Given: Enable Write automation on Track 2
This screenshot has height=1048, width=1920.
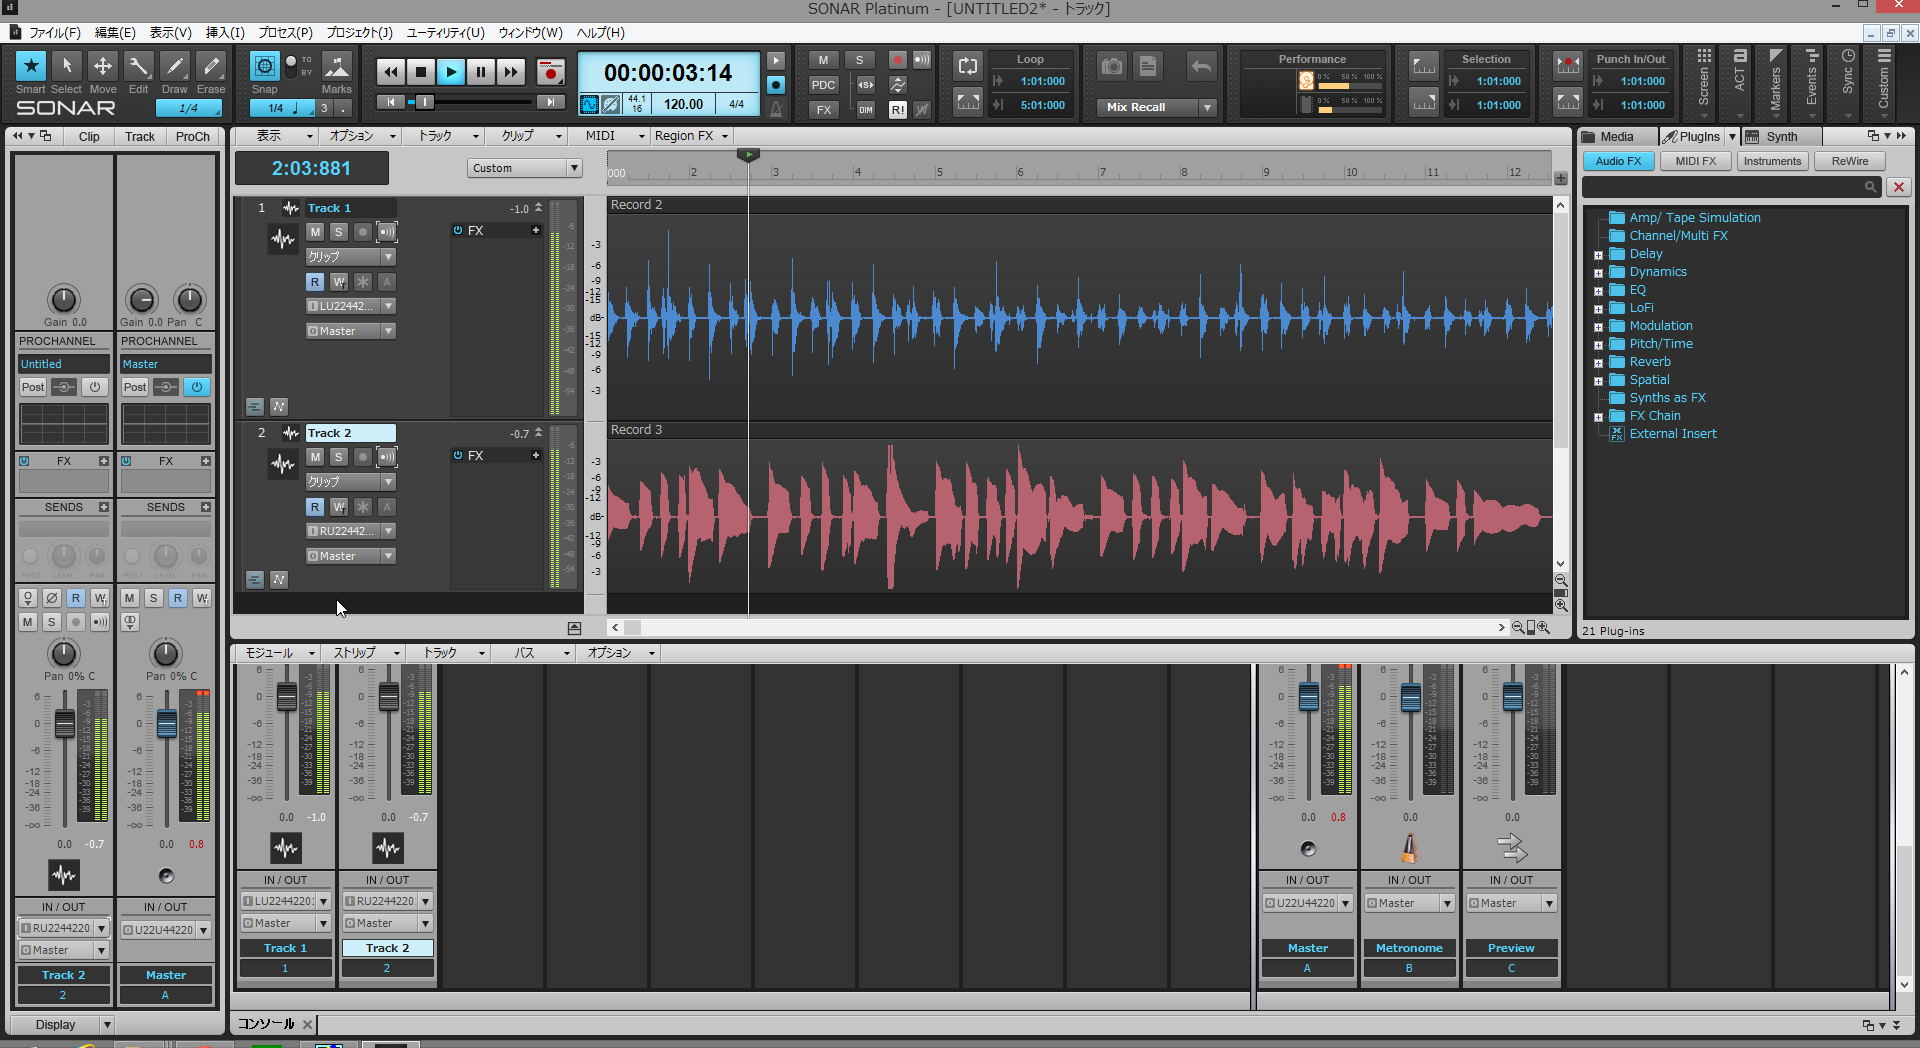Looking at the screenshot, I should point(339,507).
